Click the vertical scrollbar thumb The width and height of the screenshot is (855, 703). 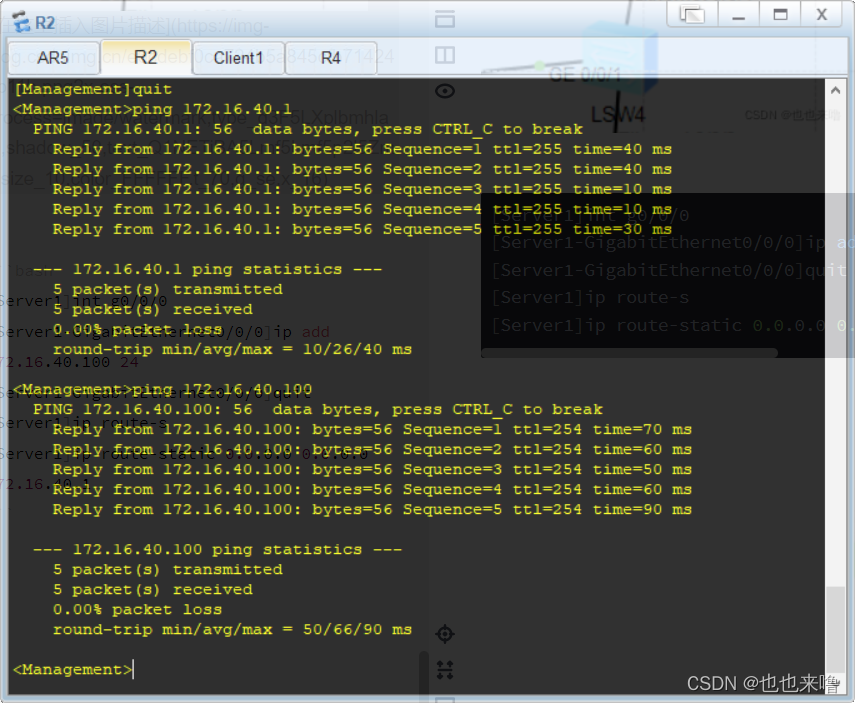tap(834, 630)
